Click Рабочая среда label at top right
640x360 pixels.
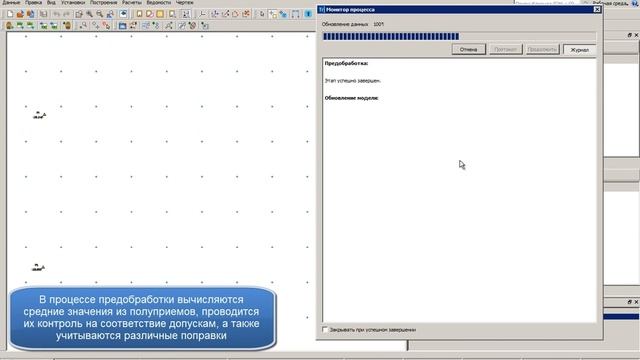coord(611,3)
